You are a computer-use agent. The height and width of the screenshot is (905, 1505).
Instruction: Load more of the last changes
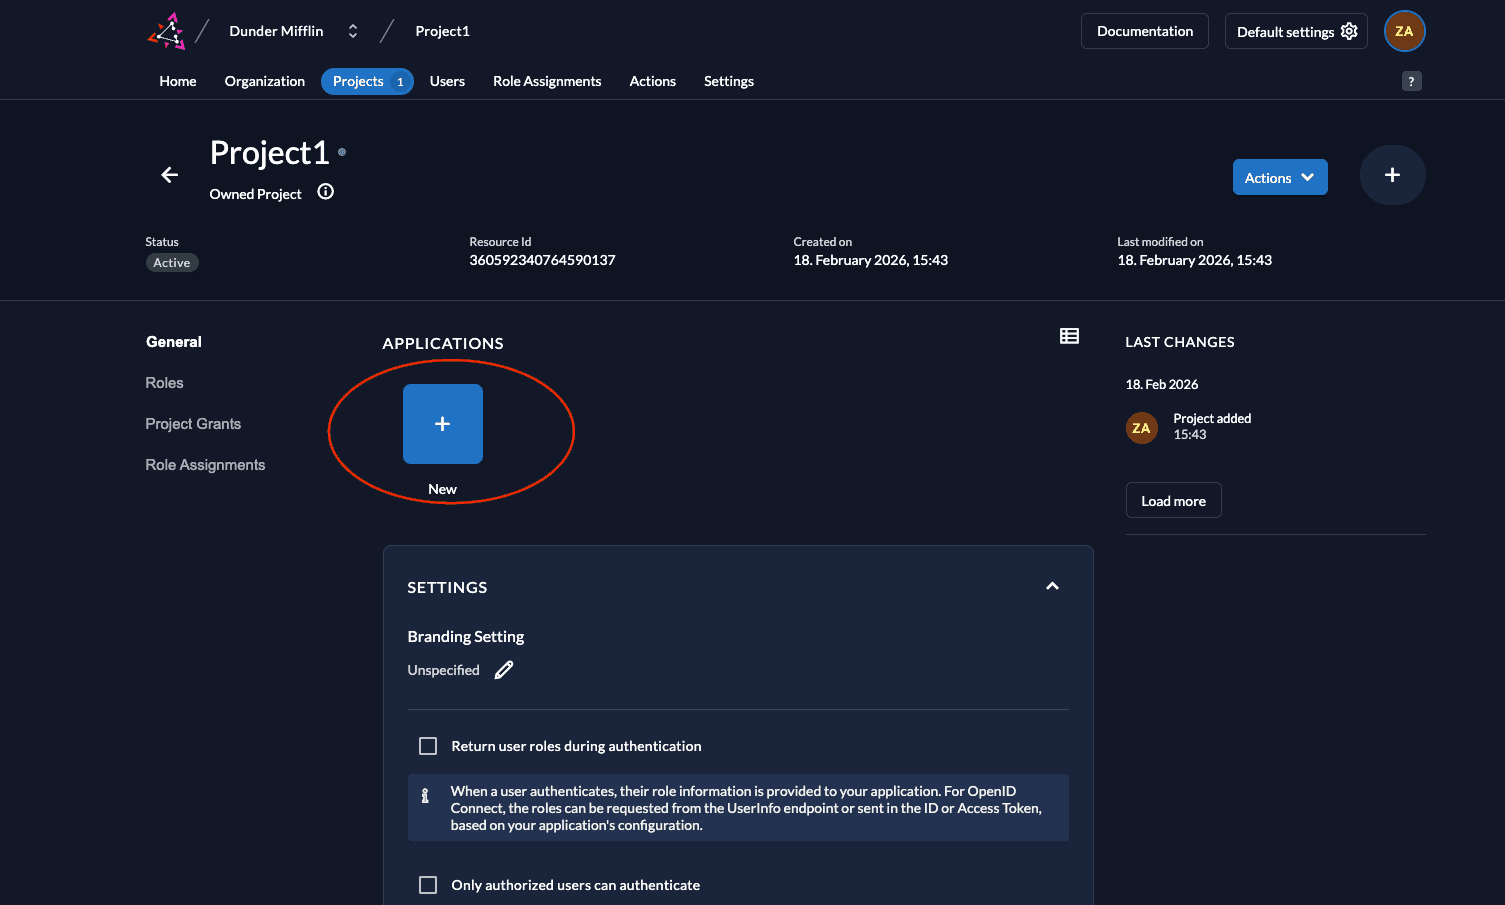pos(1173,501)
